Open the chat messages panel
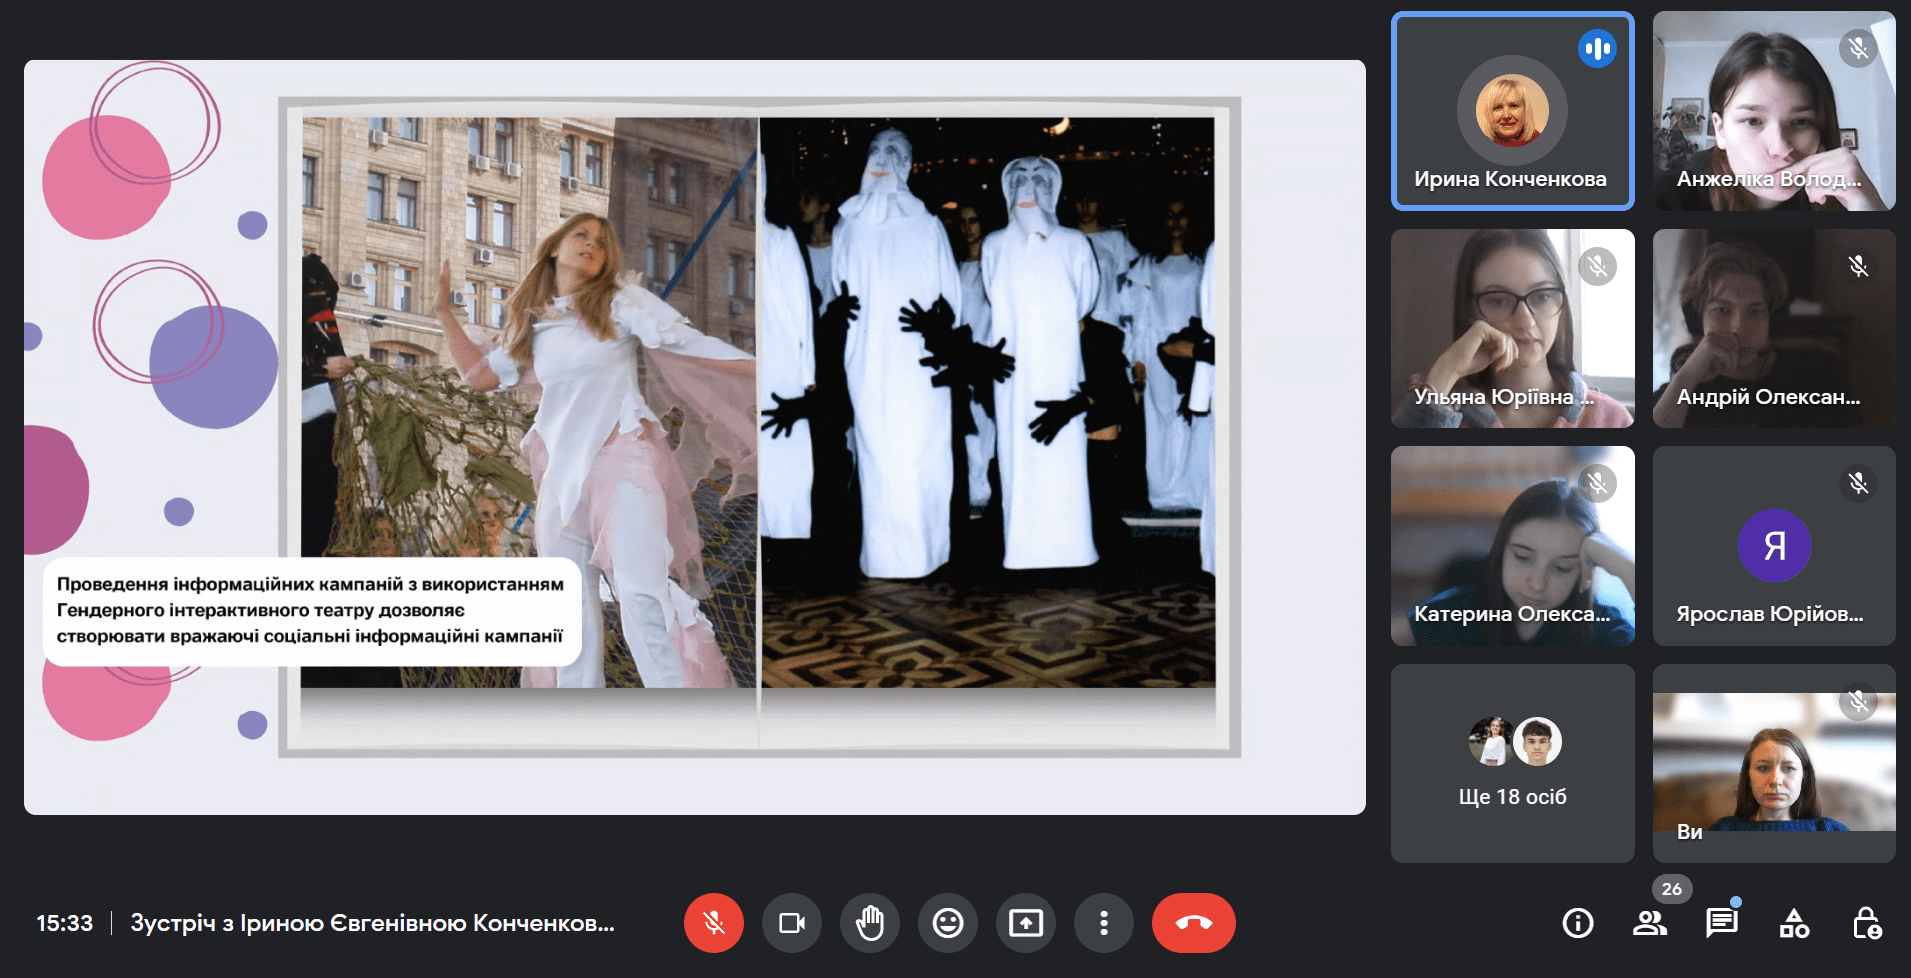The image size is (1911, 978). coord(1721,923)
